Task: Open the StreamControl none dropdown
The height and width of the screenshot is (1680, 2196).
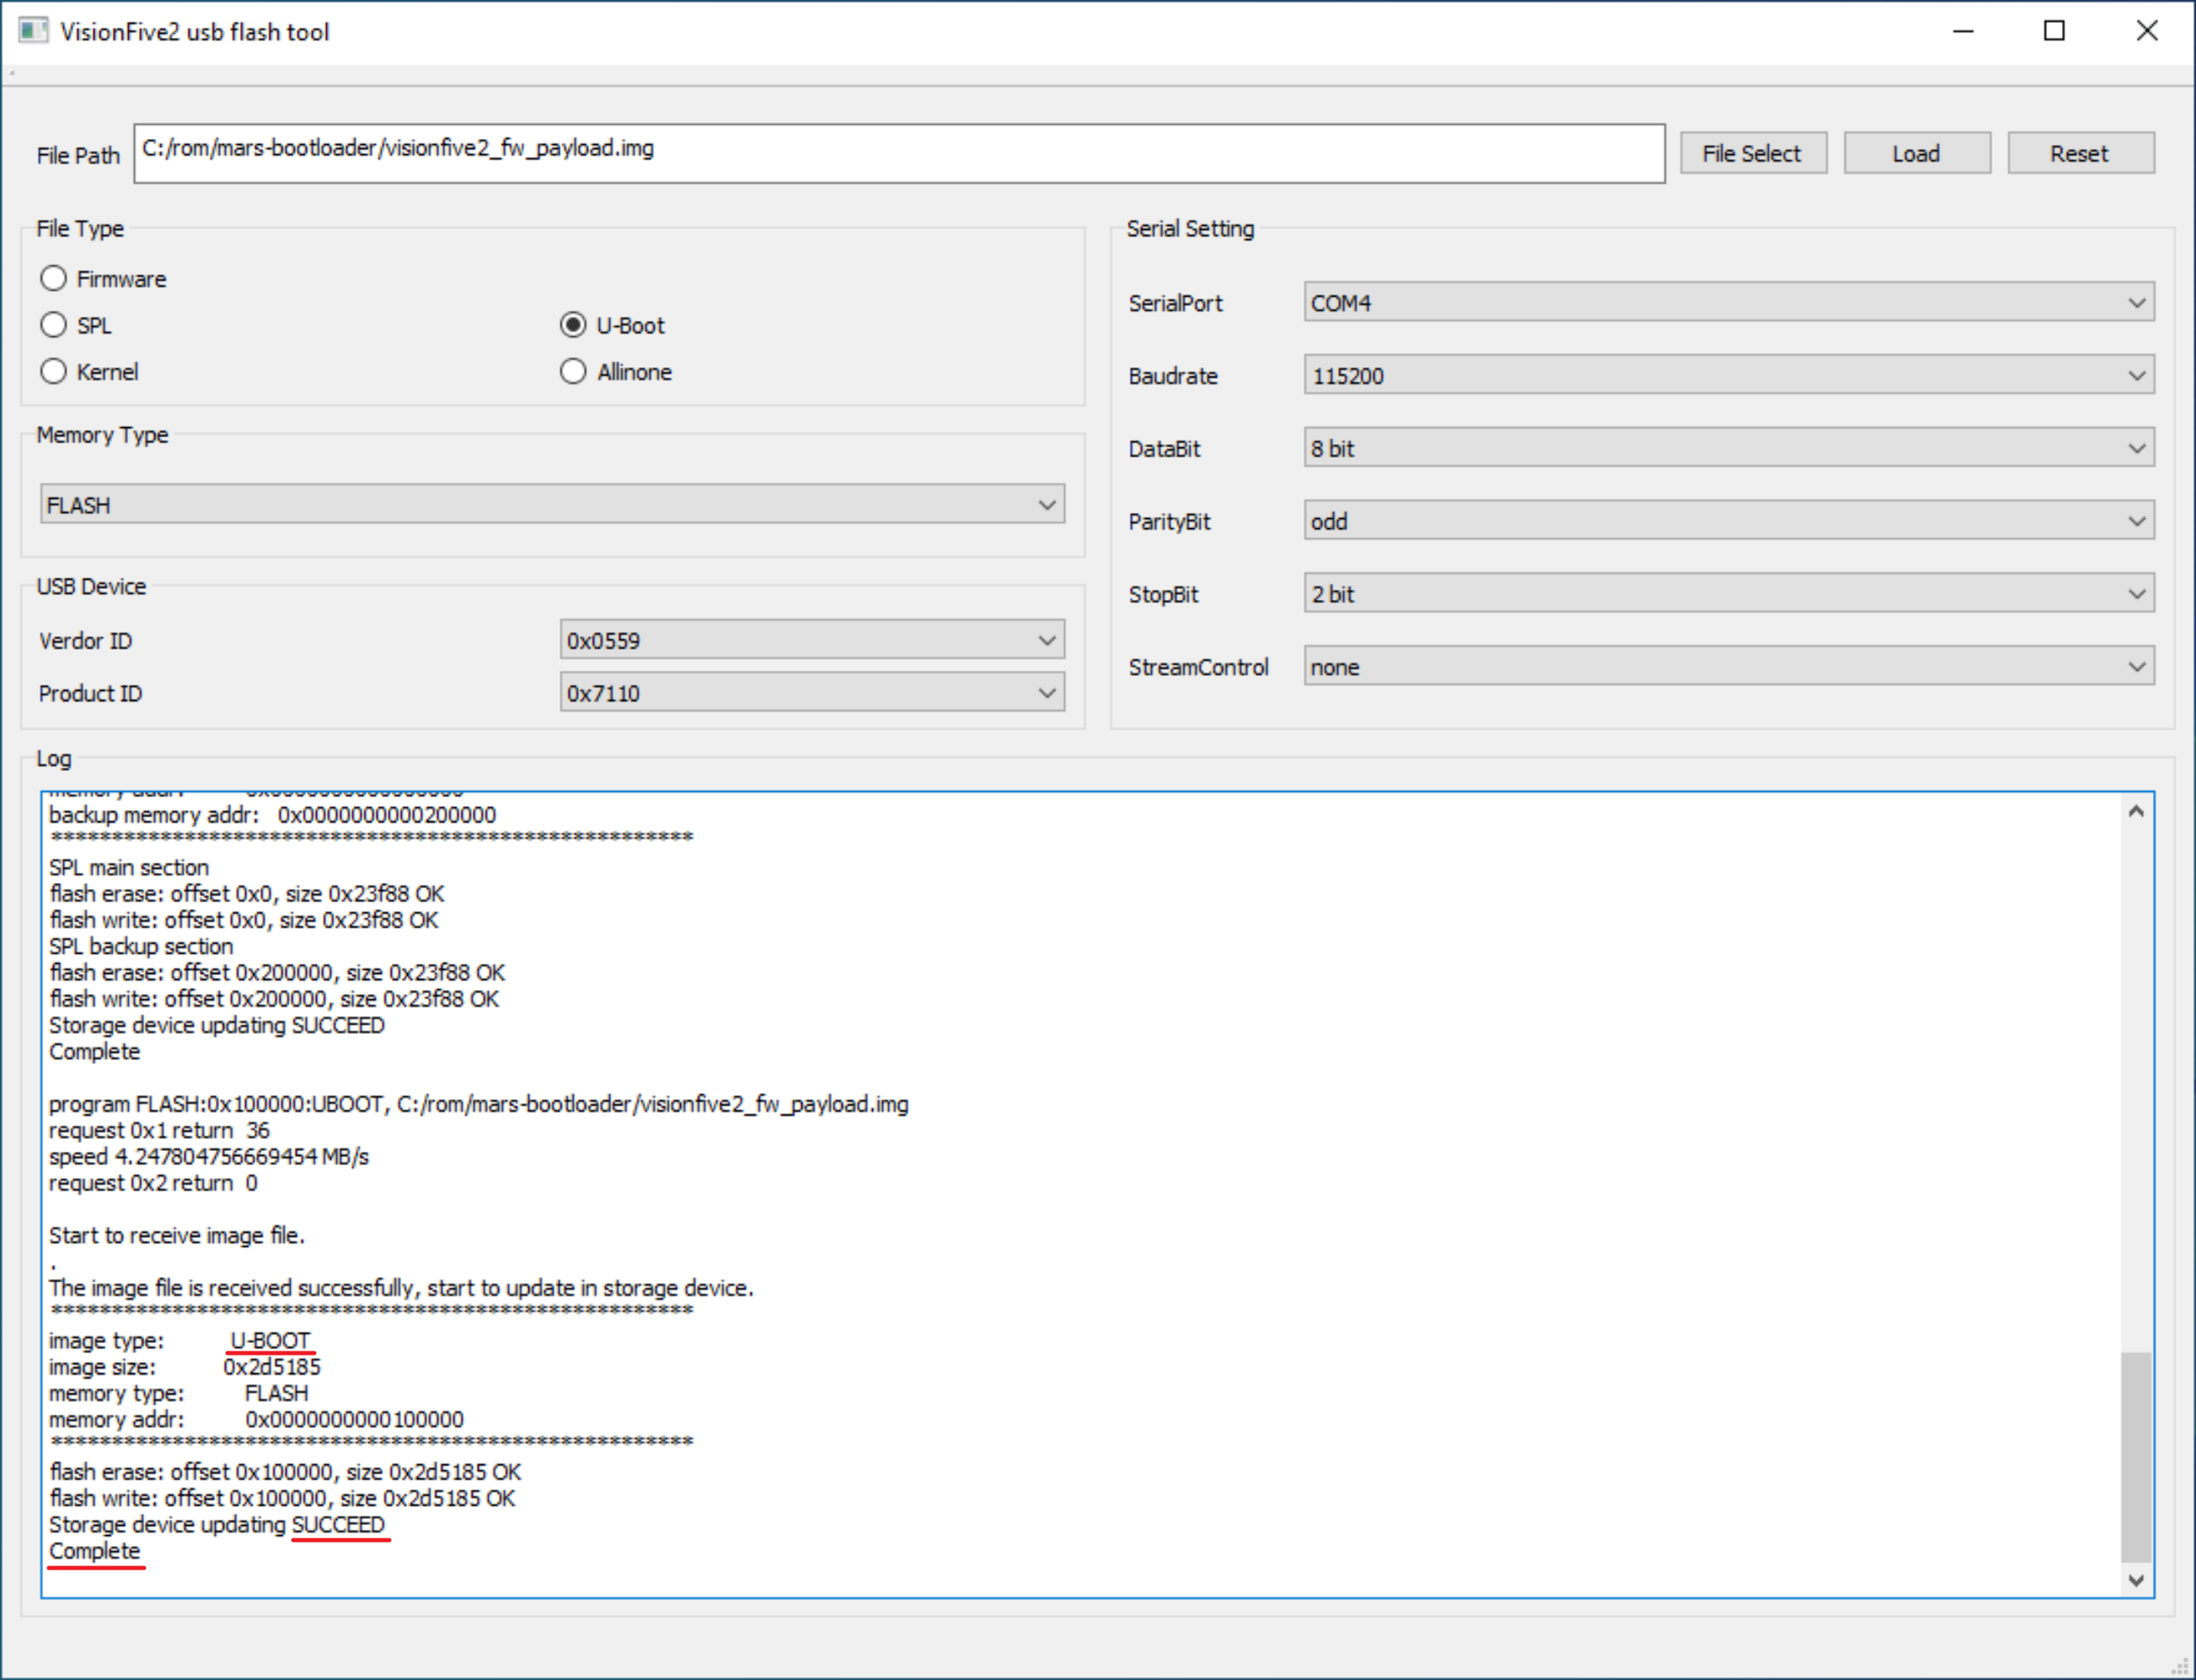Action: (1729, 666)
